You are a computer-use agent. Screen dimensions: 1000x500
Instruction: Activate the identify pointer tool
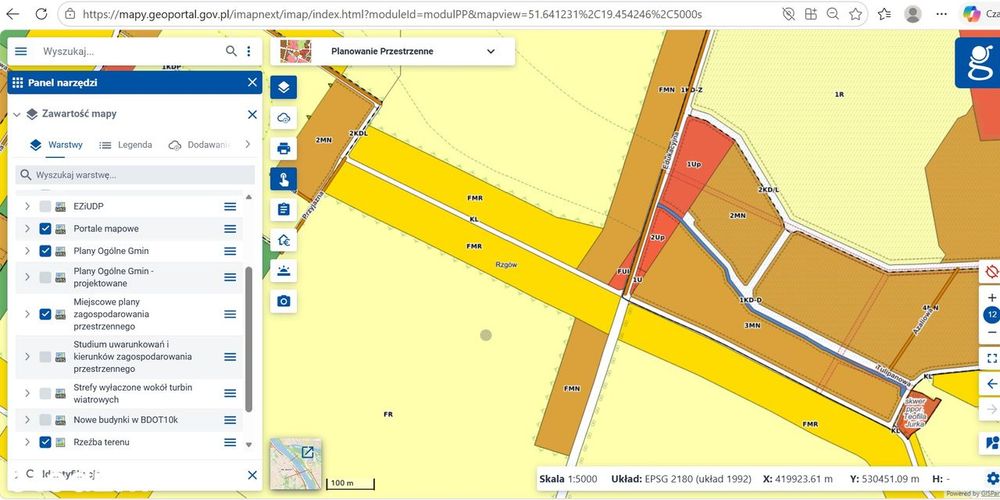283,179
